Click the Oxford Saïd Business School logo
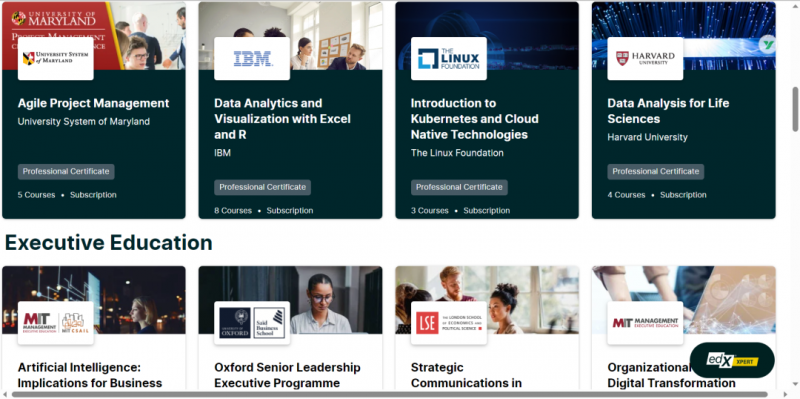Viewport: 800px width, 399px height. (252, 323)
